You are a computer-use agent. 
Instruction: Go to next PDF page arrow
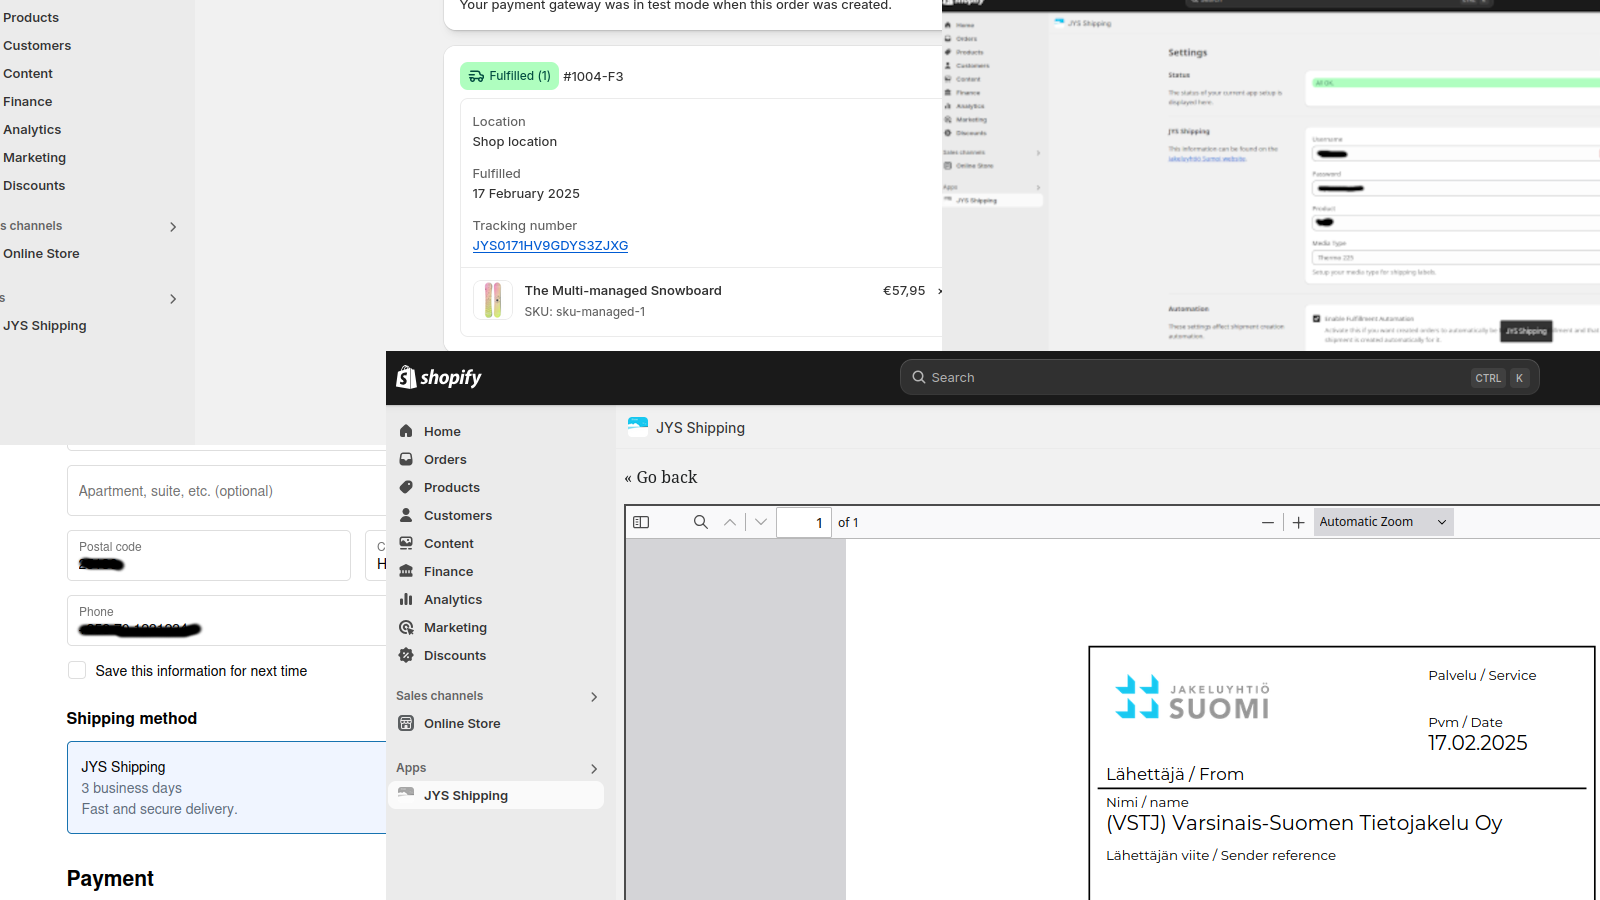tap(761, 522)
